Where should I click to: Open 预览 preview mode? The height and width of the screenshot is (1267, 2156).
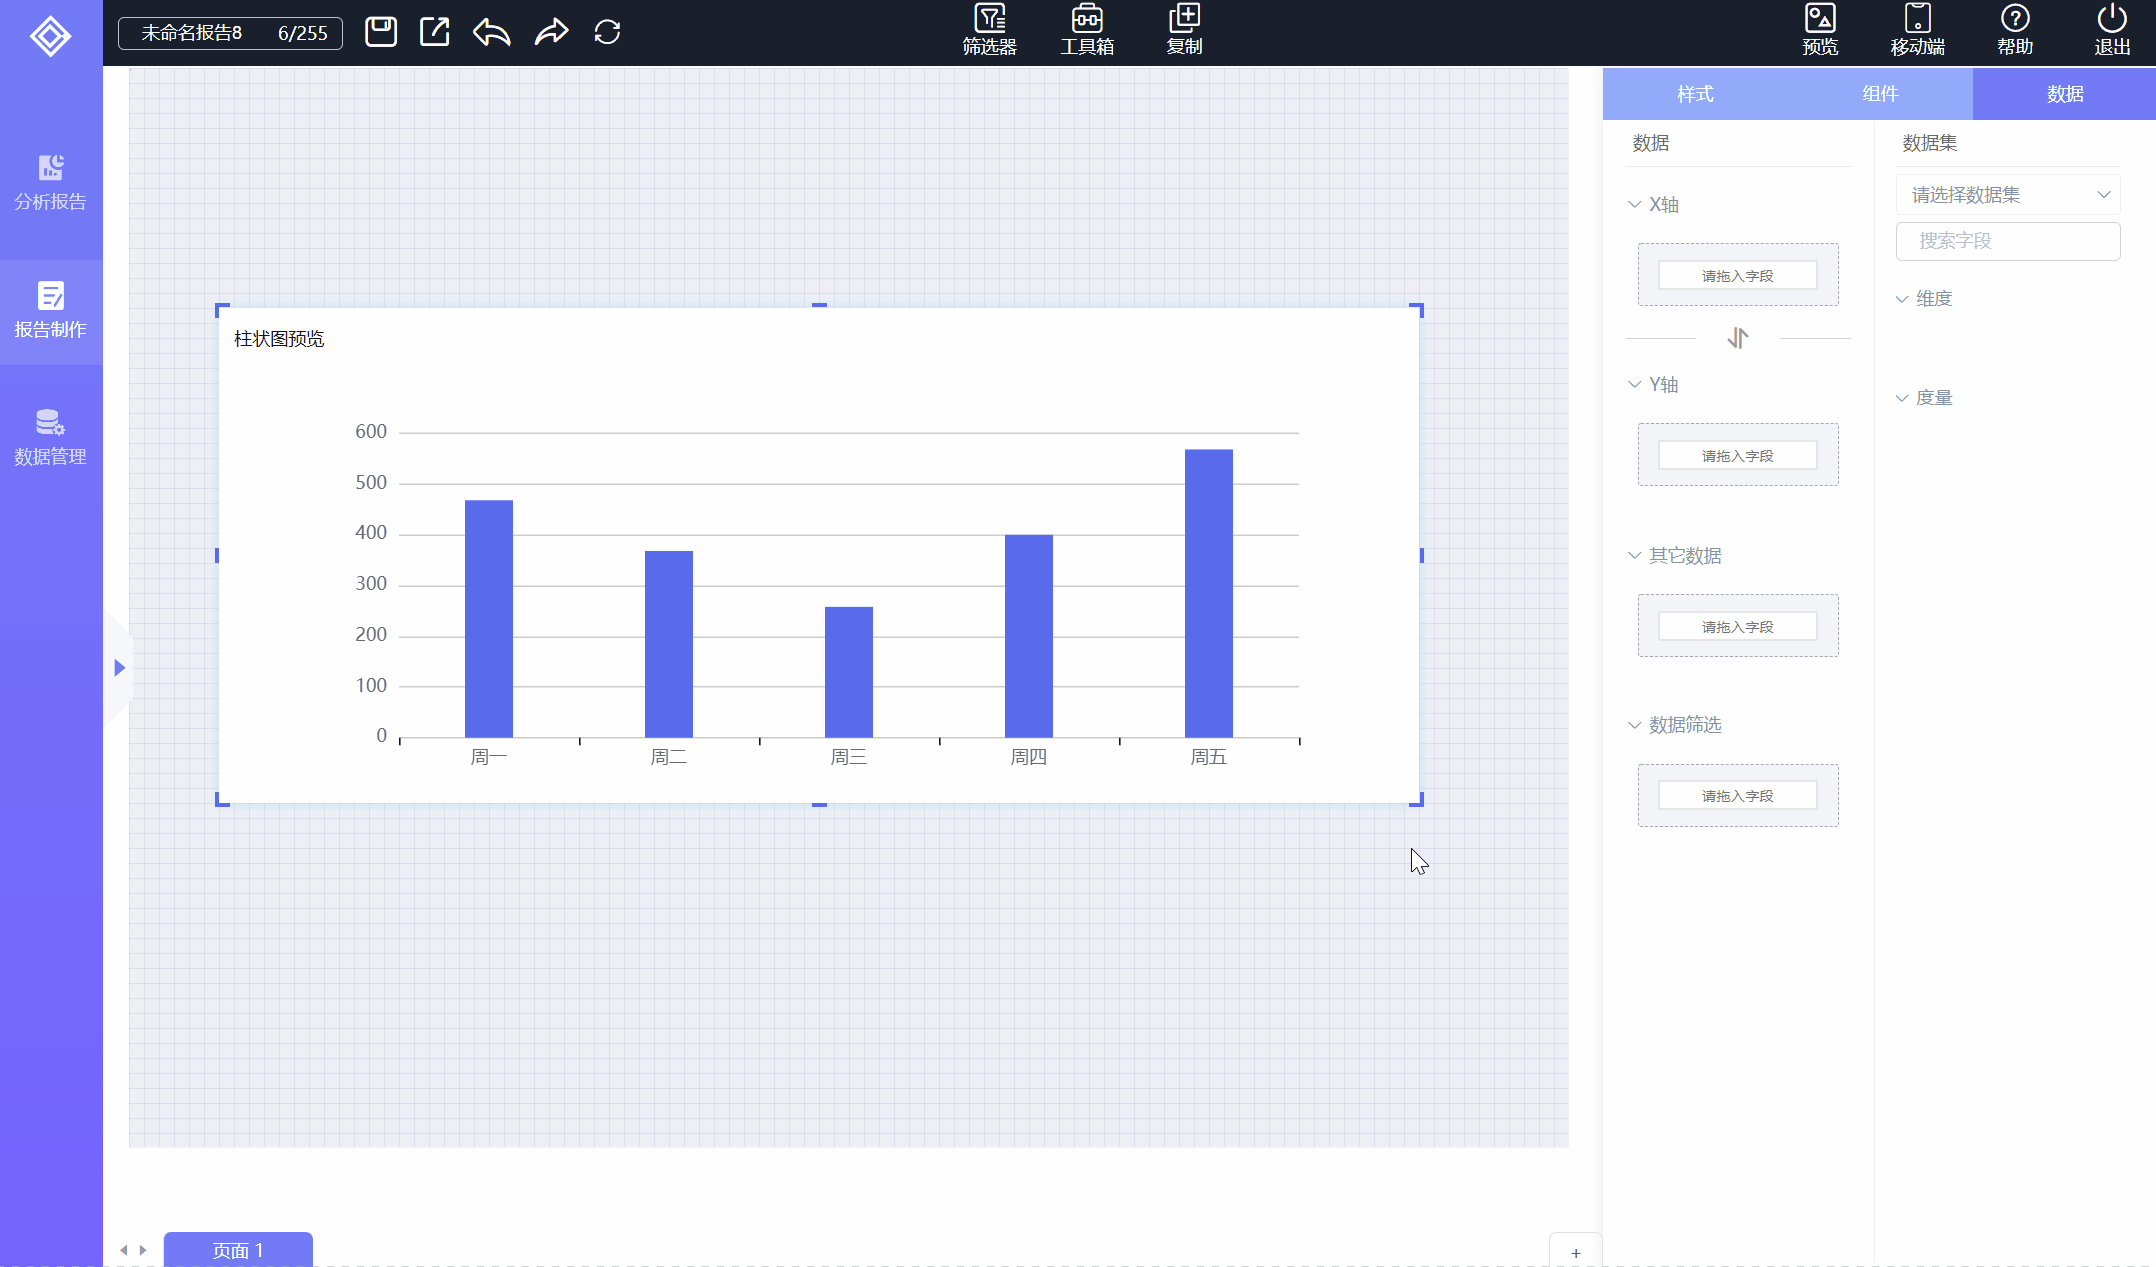click(x=1820, y=31)
